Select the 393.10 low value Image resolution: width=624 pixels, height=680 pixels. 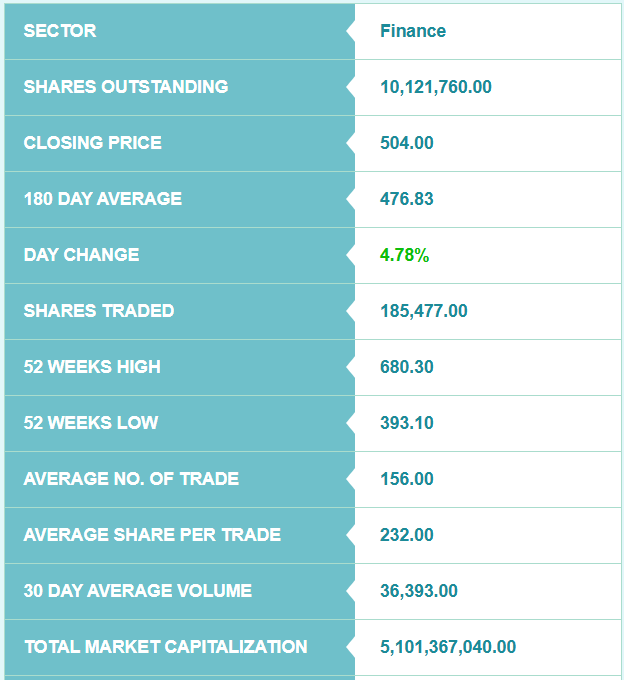coord(407,423)
